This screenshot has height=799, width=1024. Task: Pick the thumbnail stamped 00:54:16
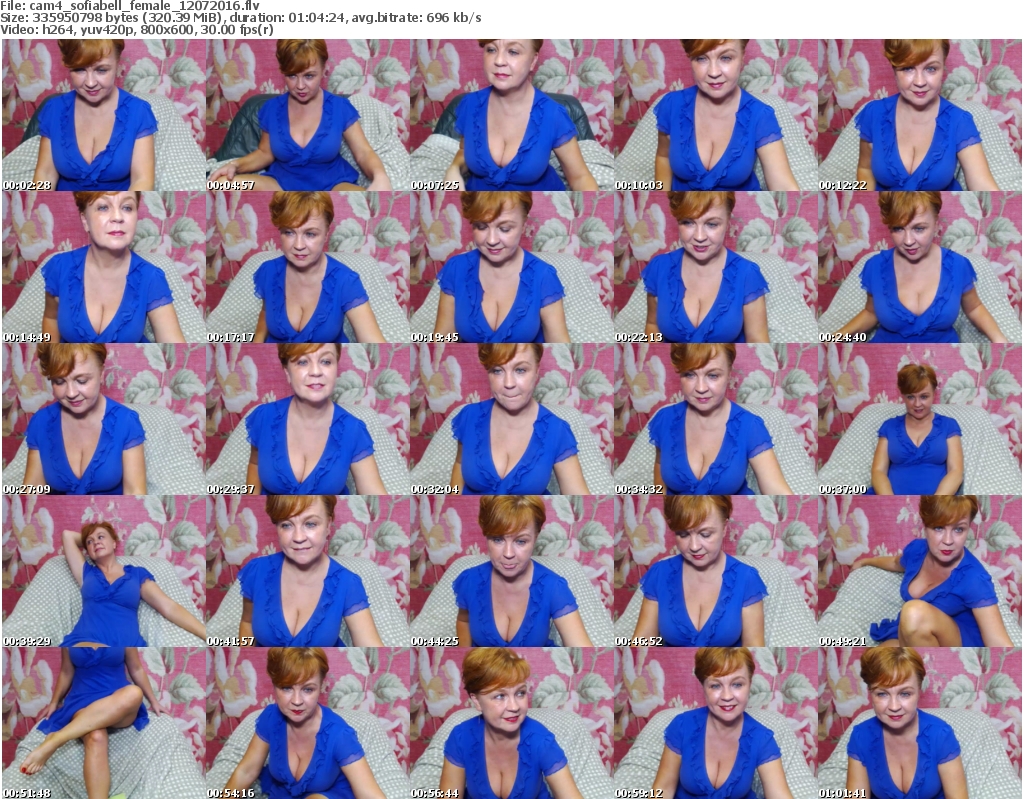(308, 723)
